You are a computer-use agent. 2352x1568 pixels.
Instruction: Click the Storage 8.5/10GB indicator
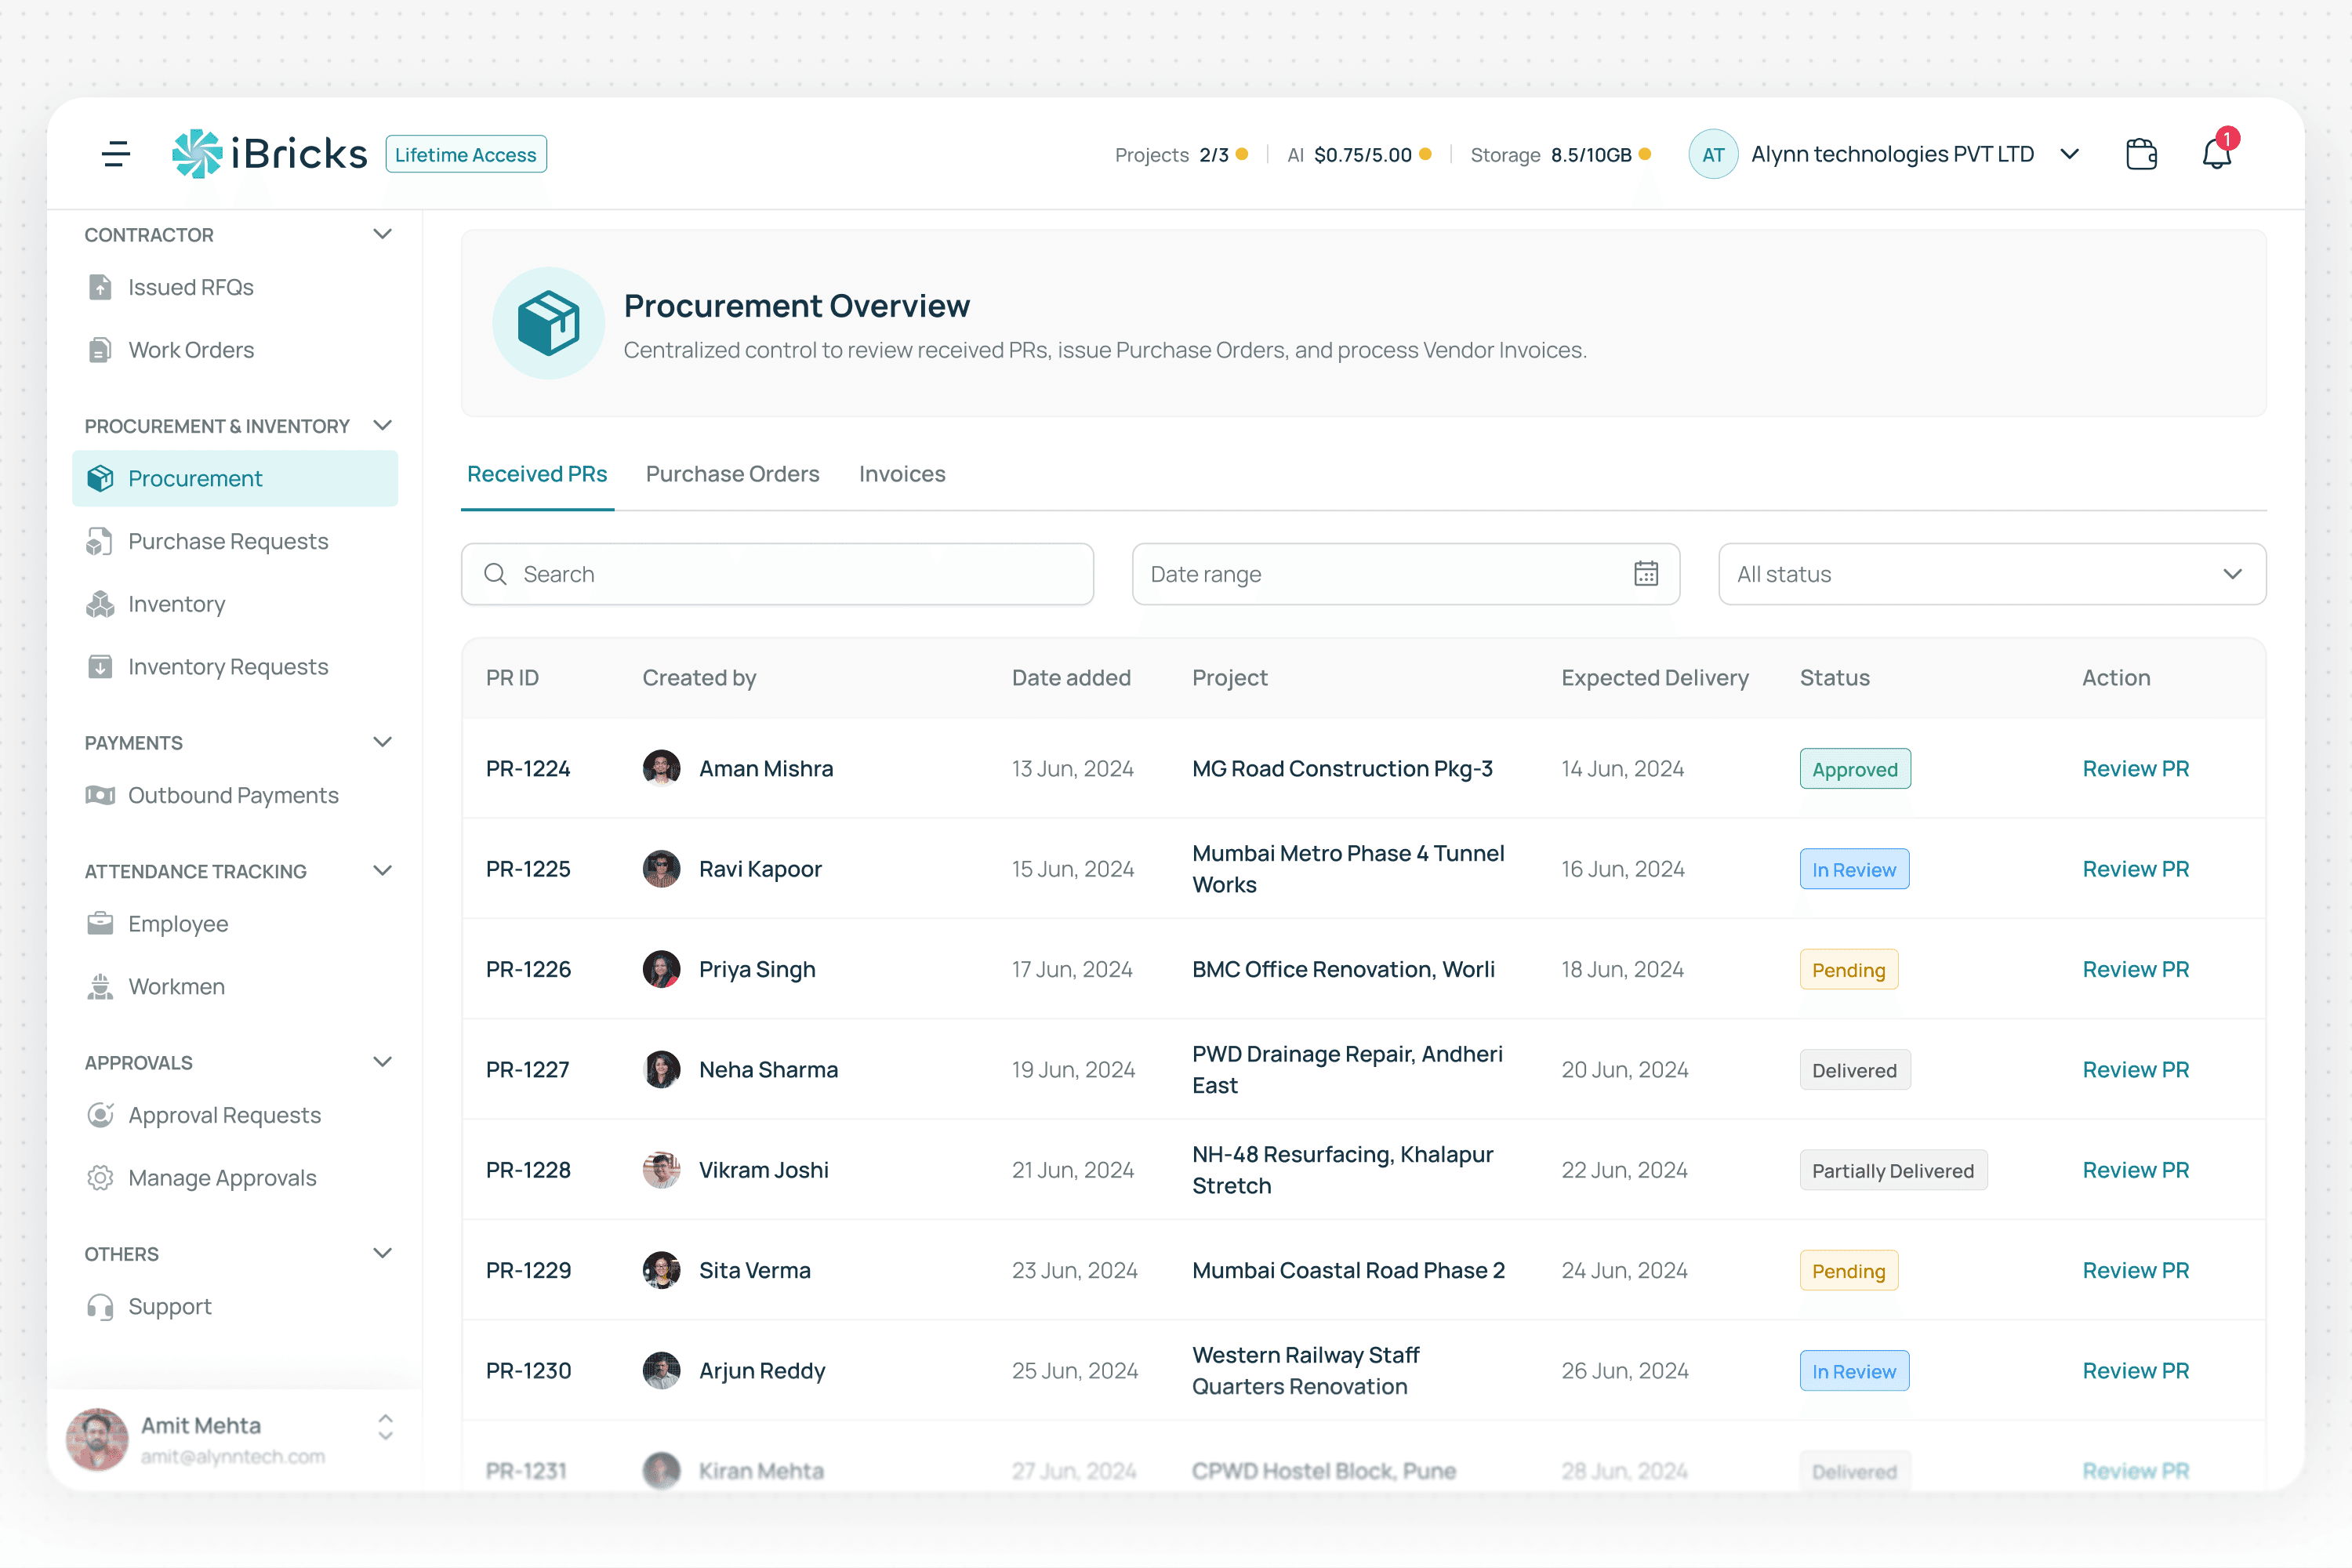[1560, 154]
